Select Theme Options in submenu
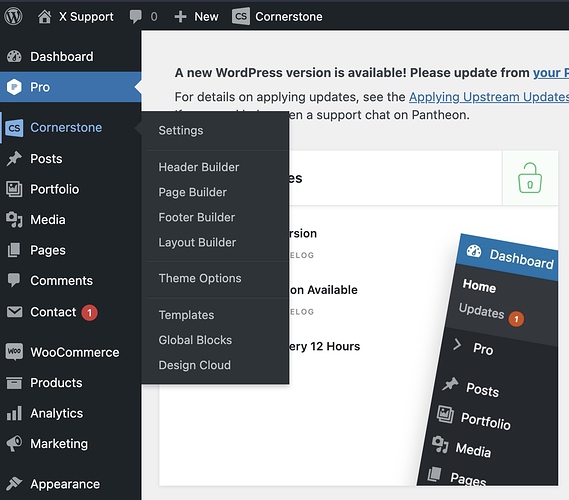This screenshot has width=569, height=500. coord(200,278)
